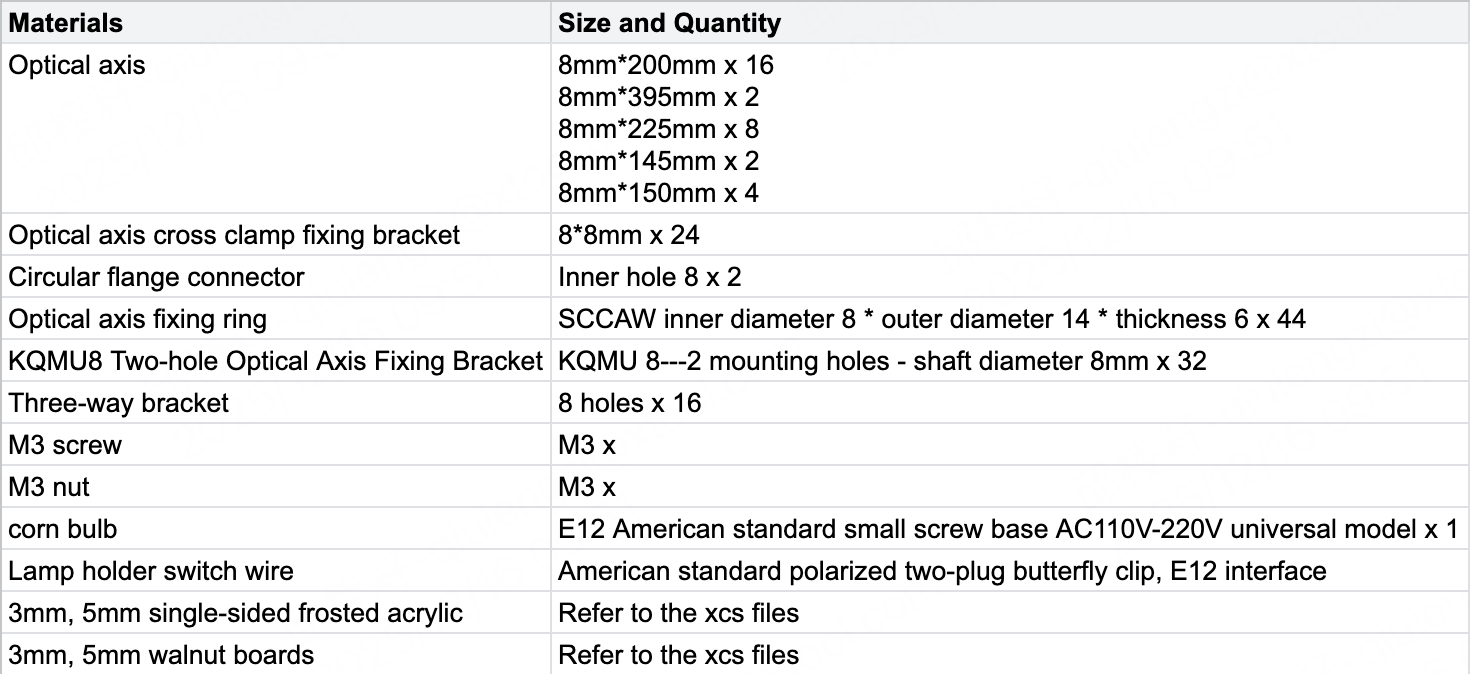Image resolution: width=1470 pixels, height=674 pixels.
Task: Select the 8mm*225mm x 8 line
Action: point(659,130)
